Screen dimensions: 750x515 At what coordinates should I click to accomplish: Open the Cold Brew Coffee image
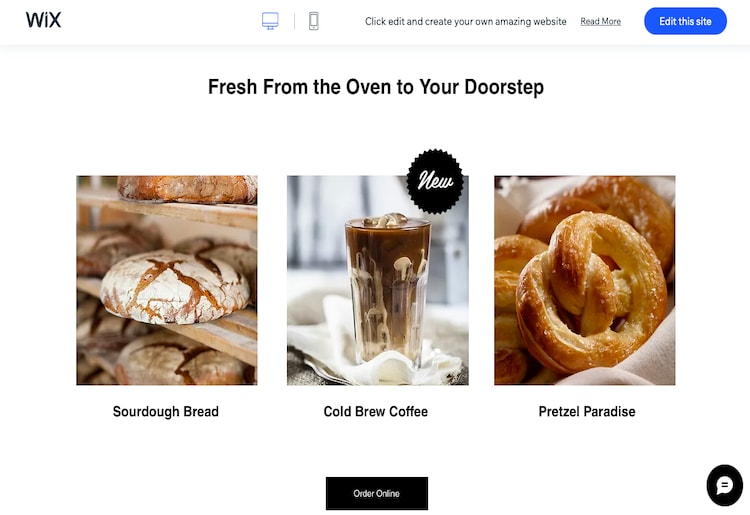coord(378,280)
